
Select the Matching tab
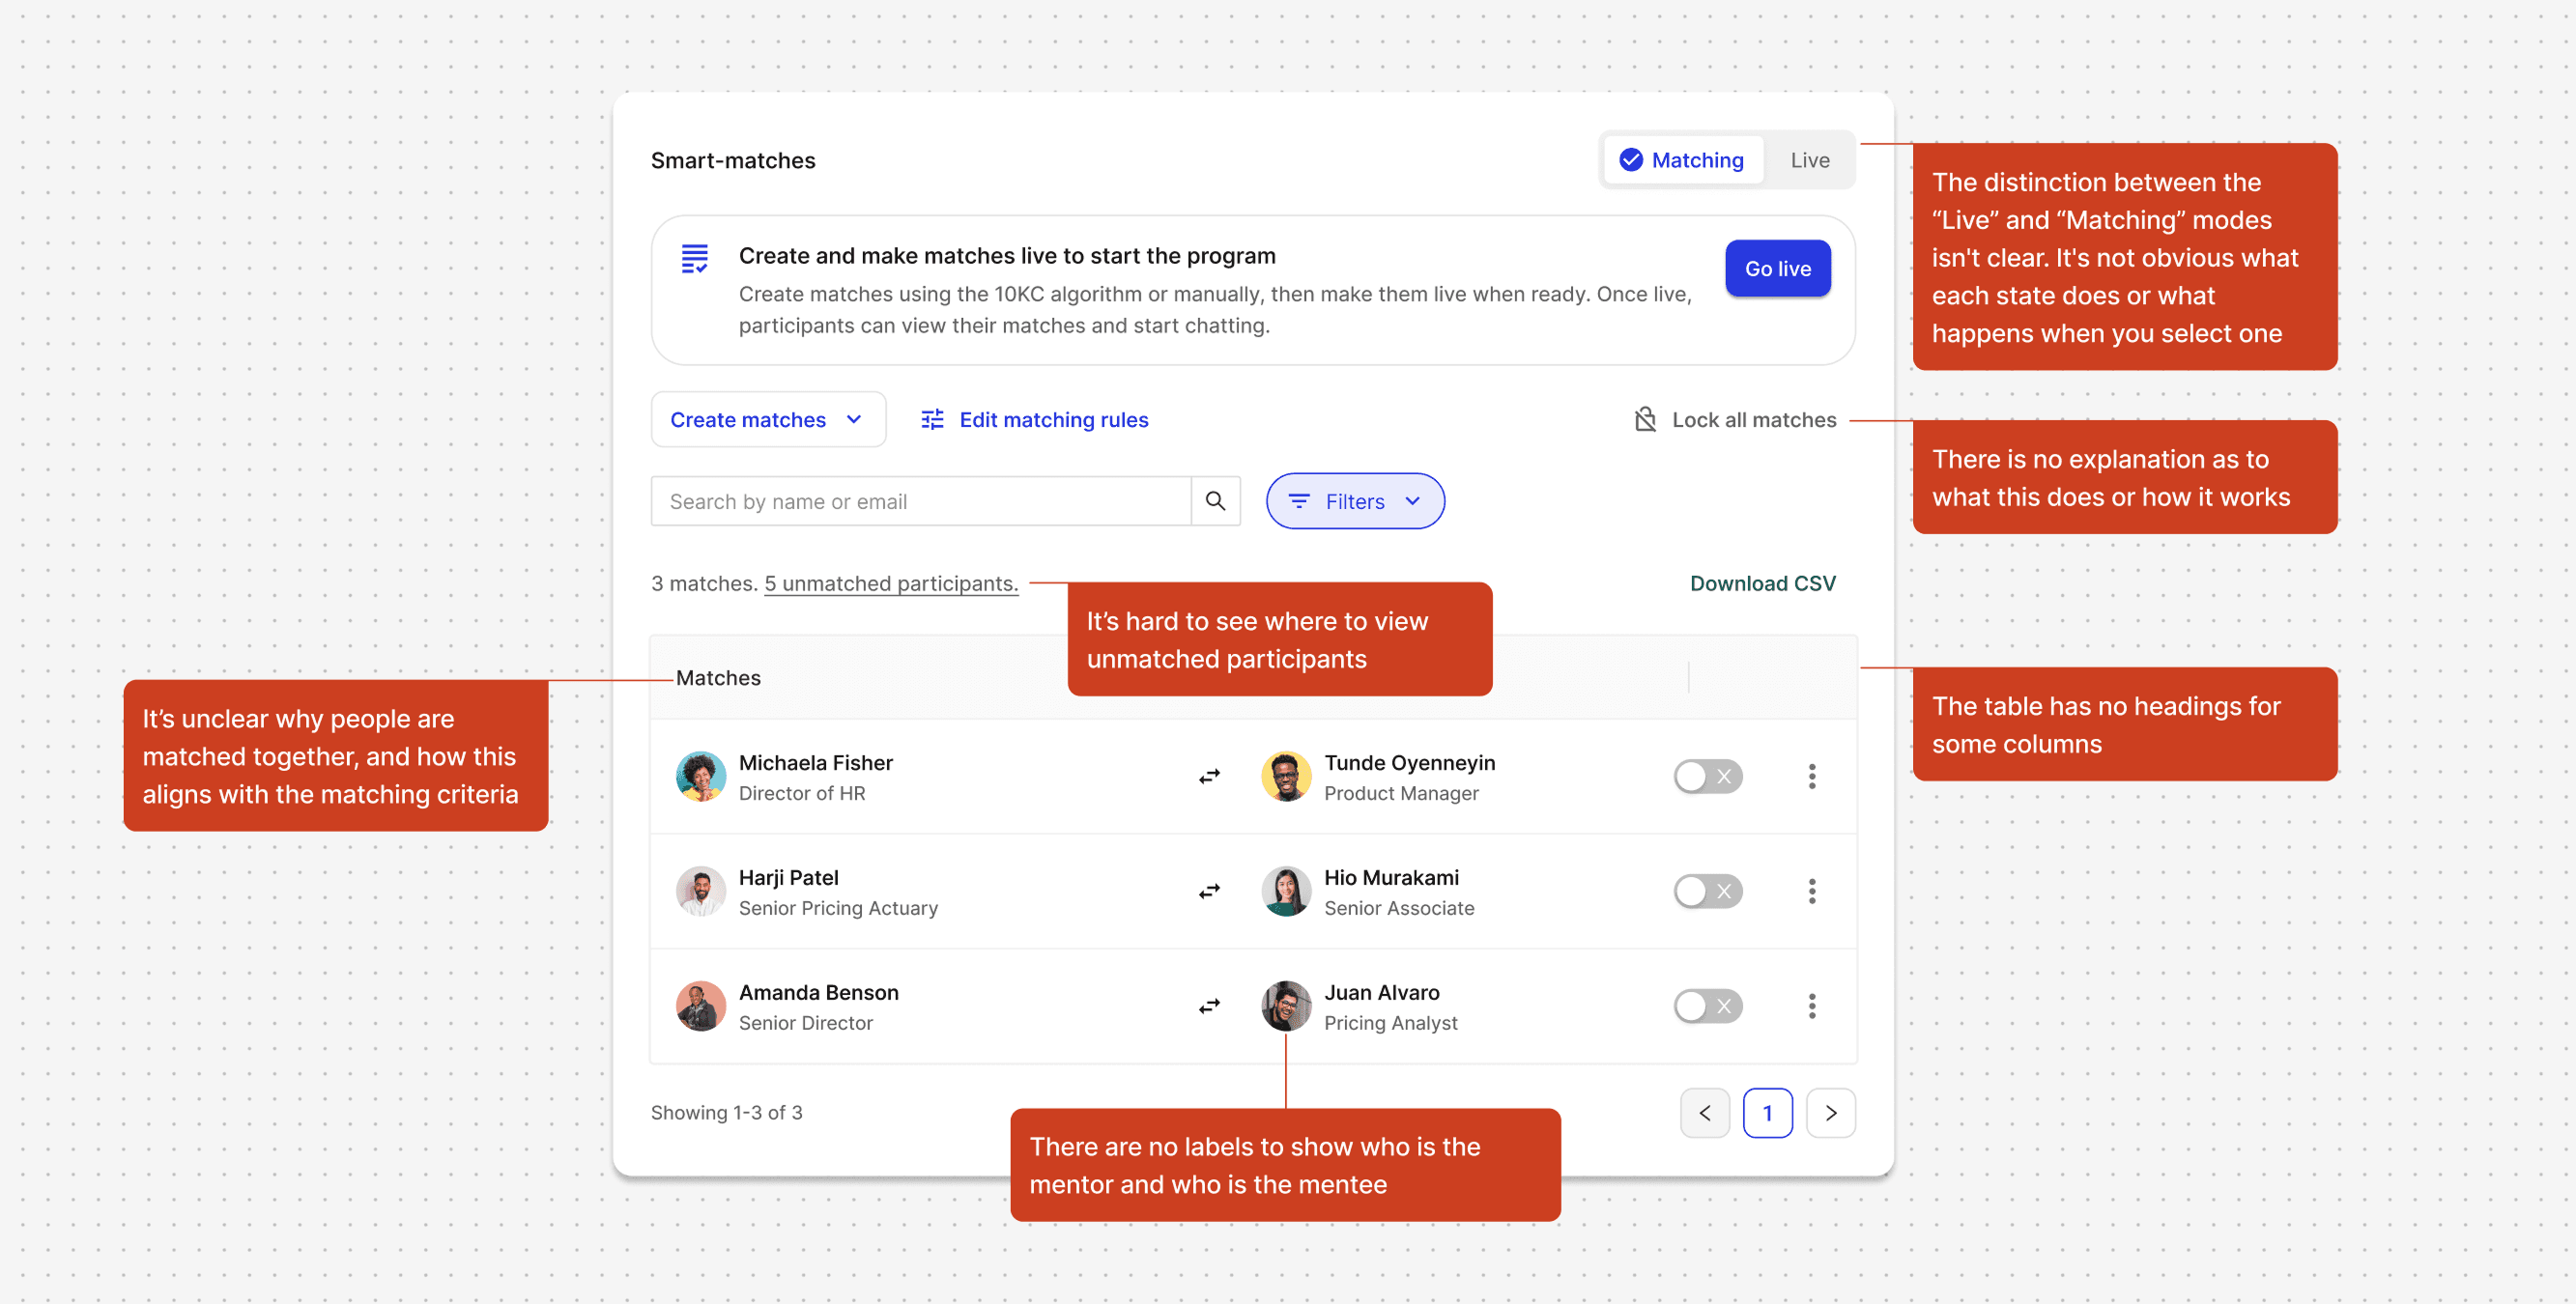(x=1683, y=160)
